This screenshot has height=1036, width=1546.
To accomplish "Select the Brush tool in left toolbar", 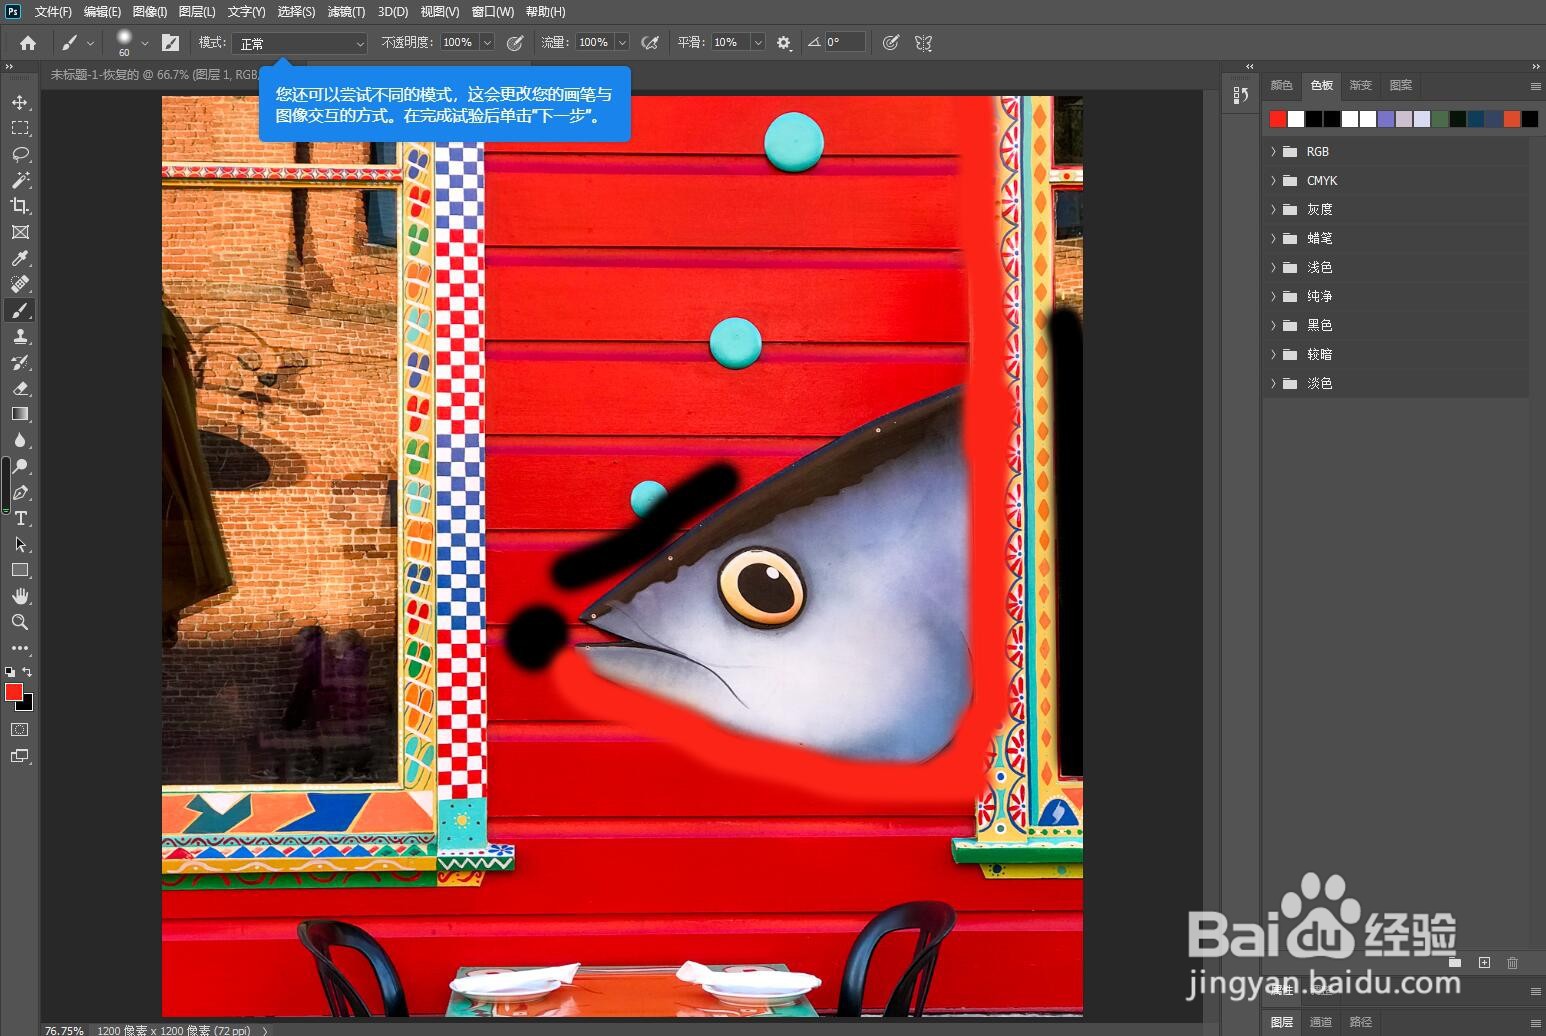I will click(20, 310).
